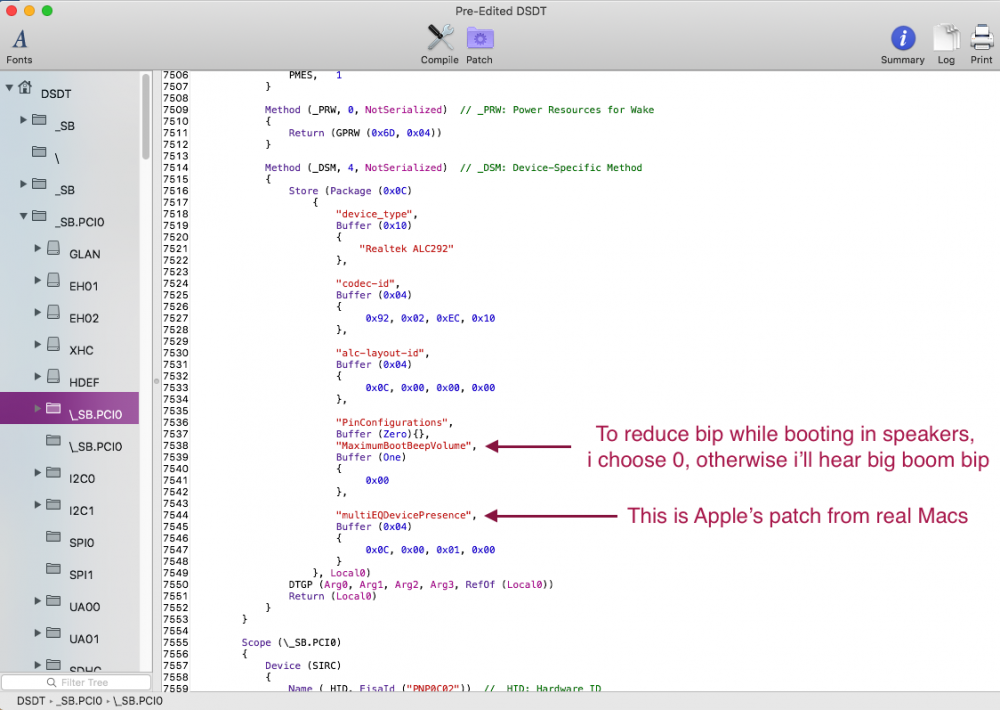Click the DTGP call line
Viewport: 1000px width, 710px height.
421,584
